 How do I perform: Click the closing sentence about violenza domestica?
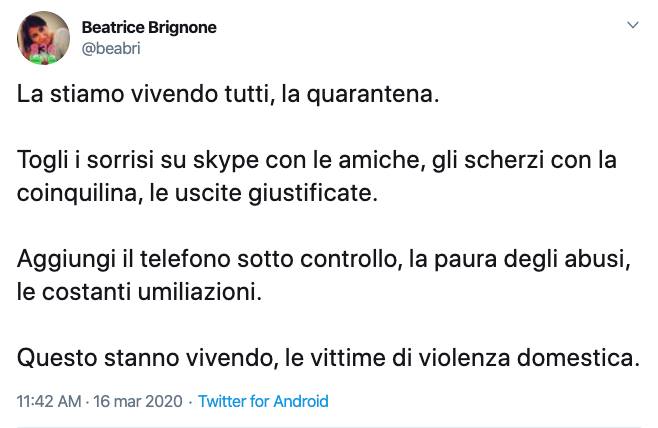(329, 358)
